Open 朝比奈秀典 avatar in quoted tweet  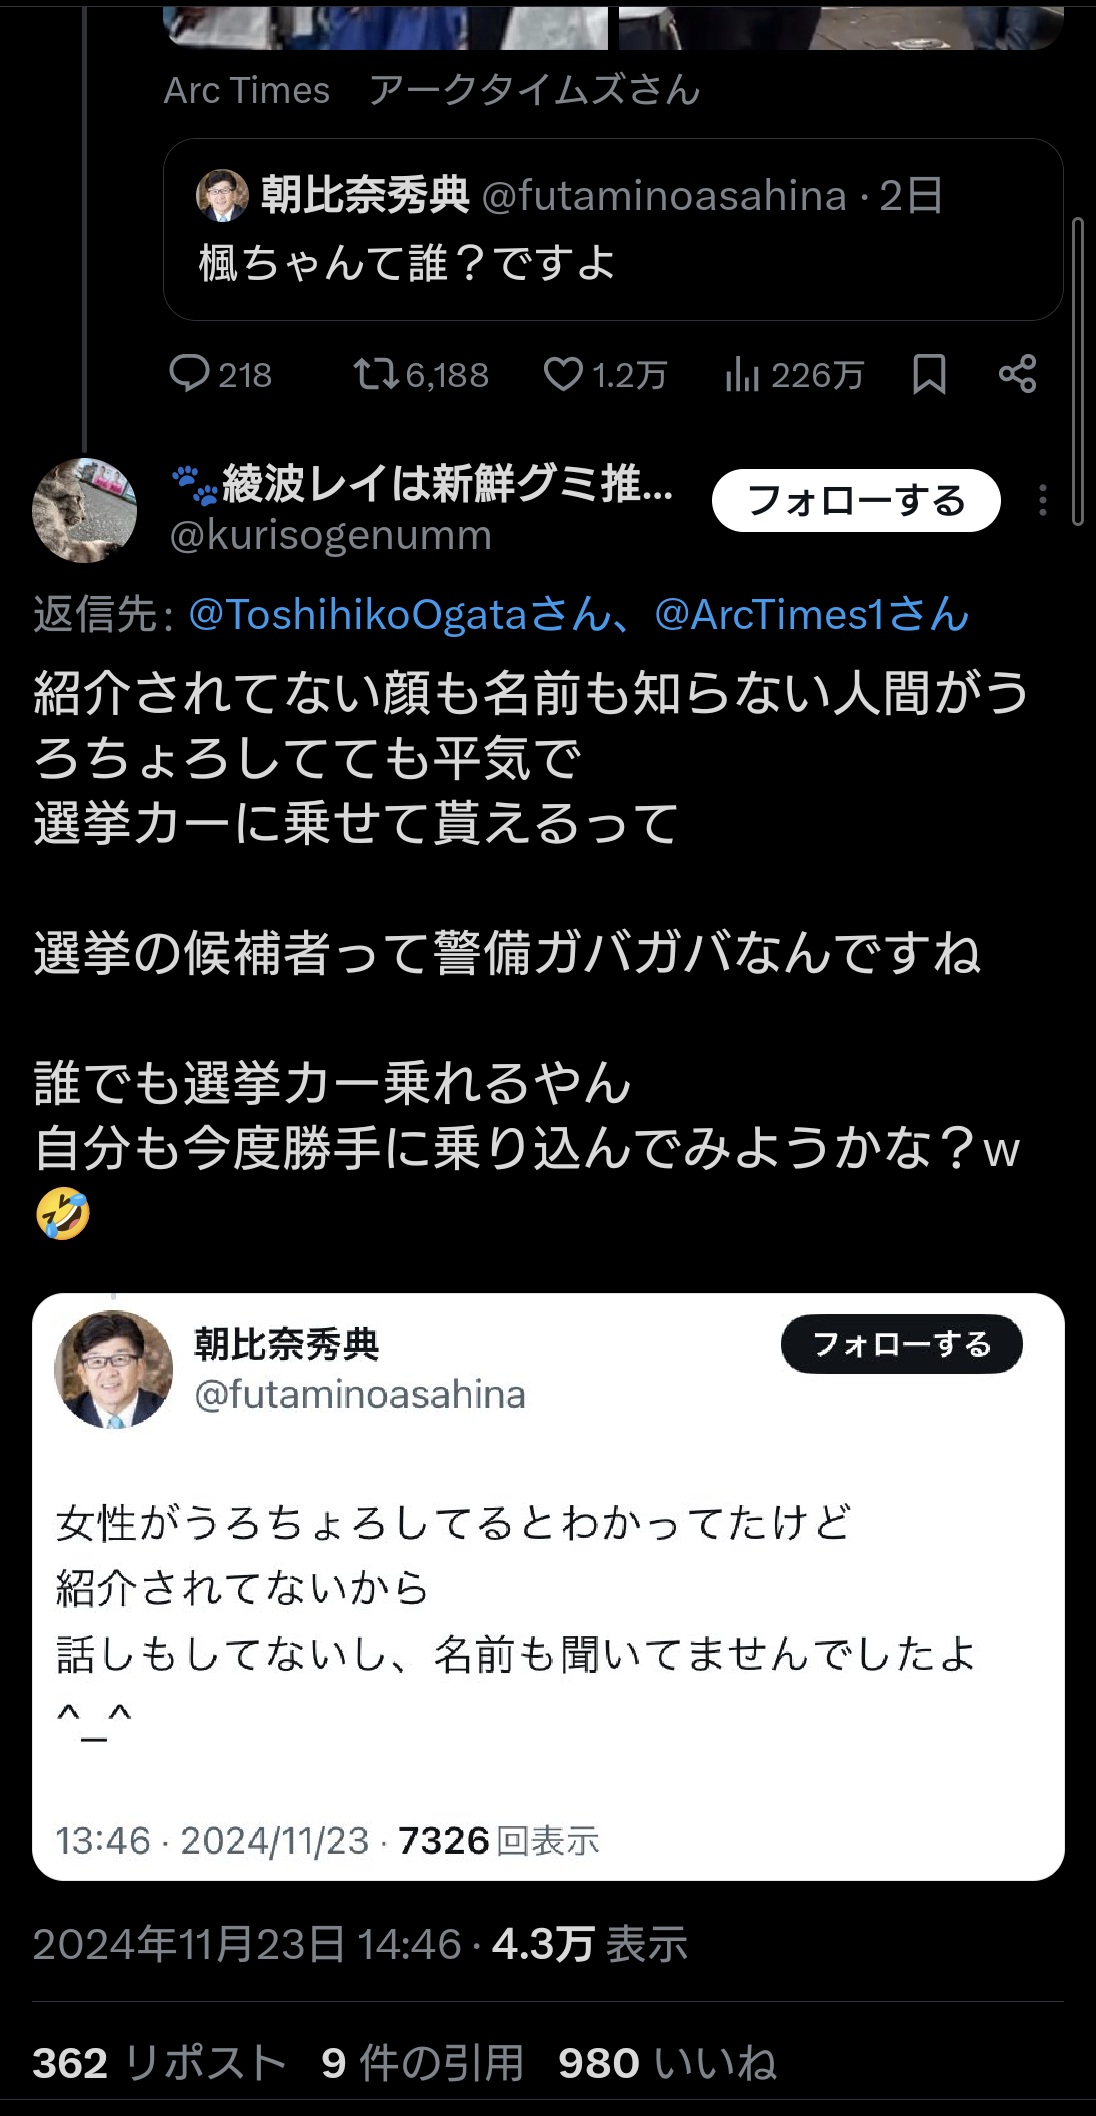(x=113, y=1369)
